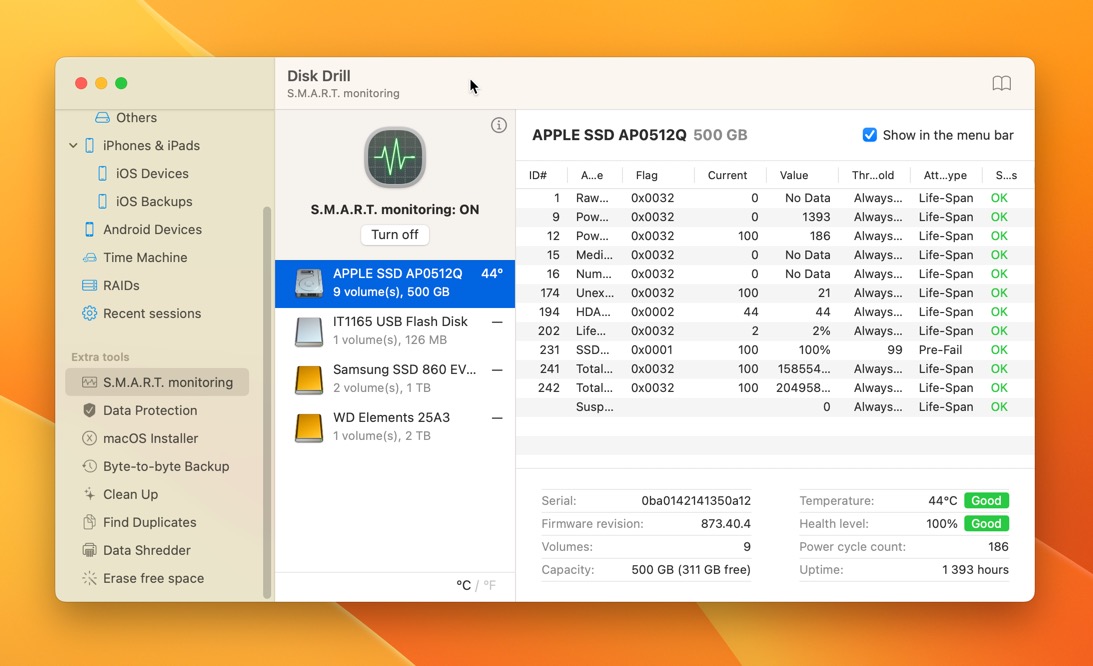Click capacity value 500 GB (311 GB free)
This screenshot has height=666, width=1093.
691,570
